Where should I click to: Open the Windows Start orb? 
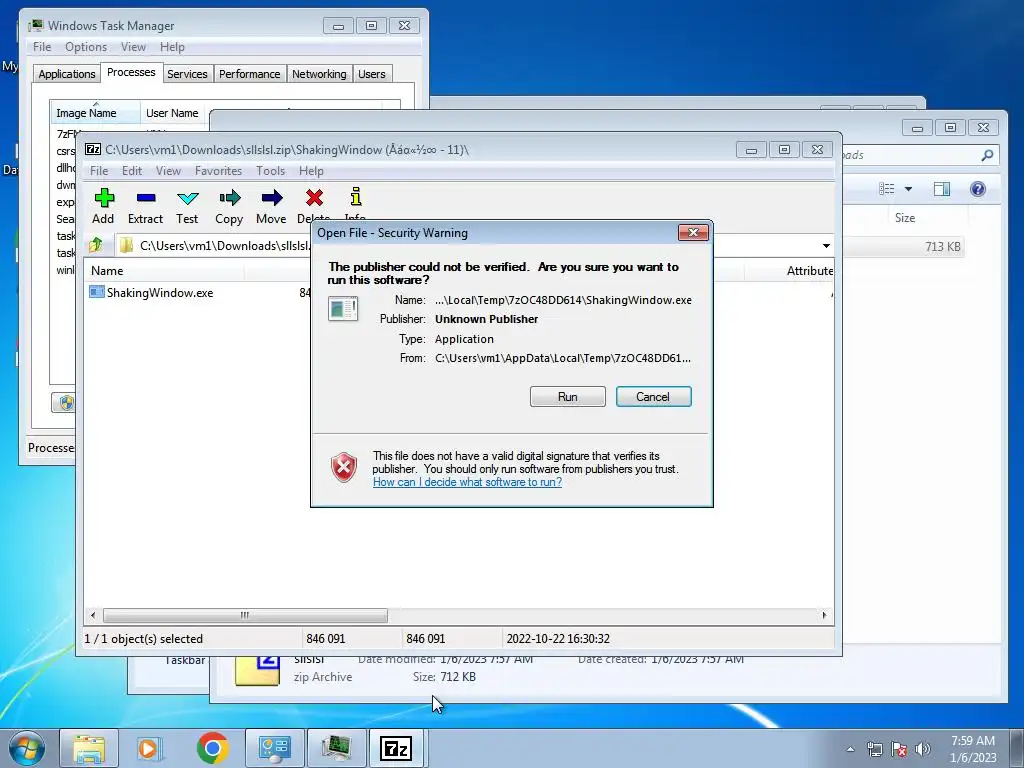click(x=27, y=748)
